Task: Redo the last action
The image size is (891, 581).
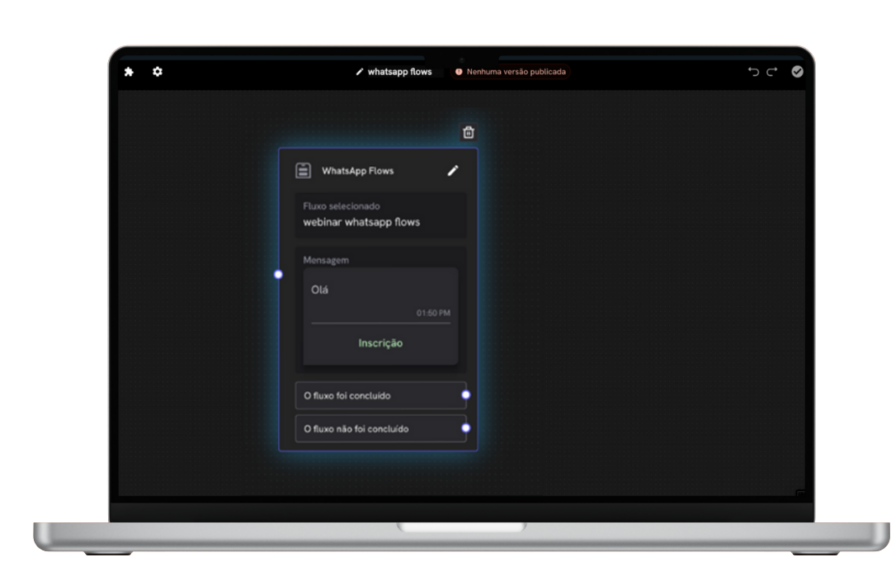Action: (x=772, y=72)
